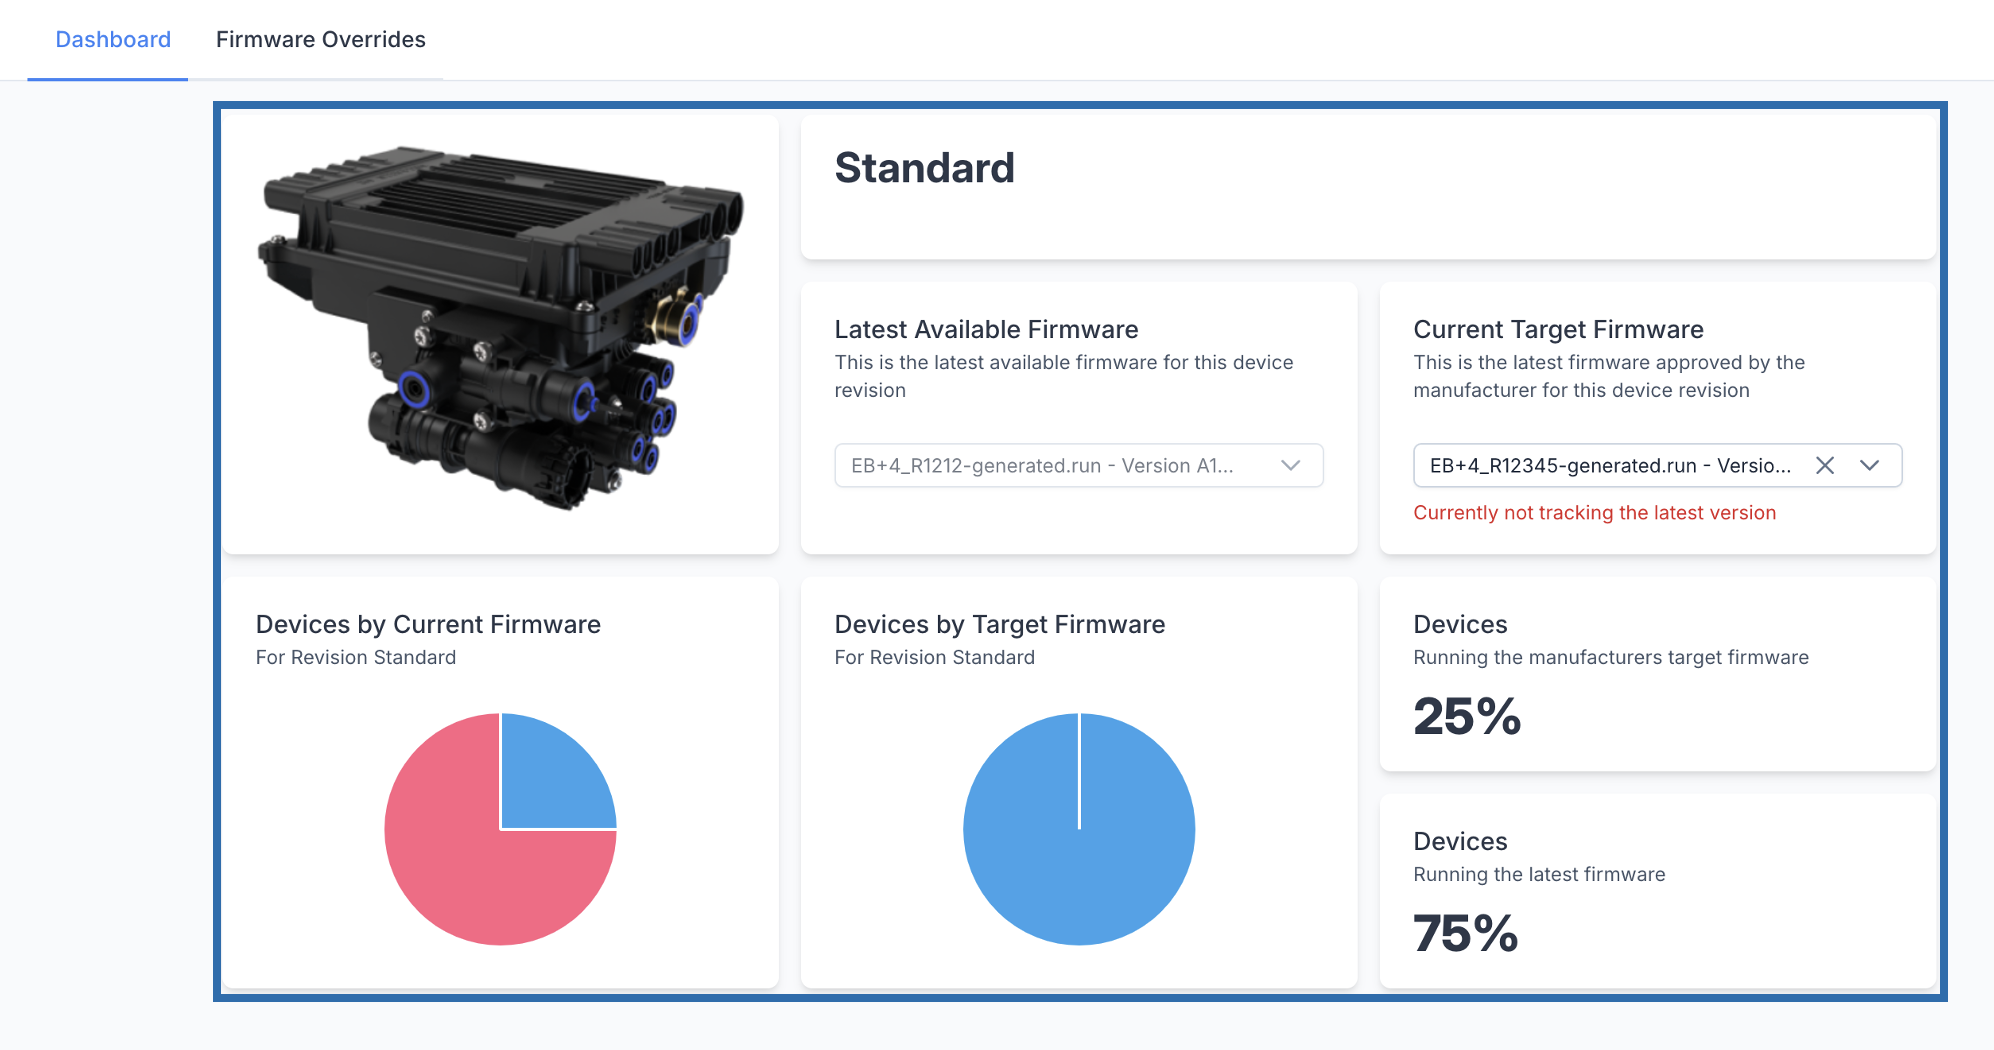This screenshot has height=1050, width=1994.
Task: Expand the Latest Available Firmware dropdown arrow
Action: point(1290,466)
